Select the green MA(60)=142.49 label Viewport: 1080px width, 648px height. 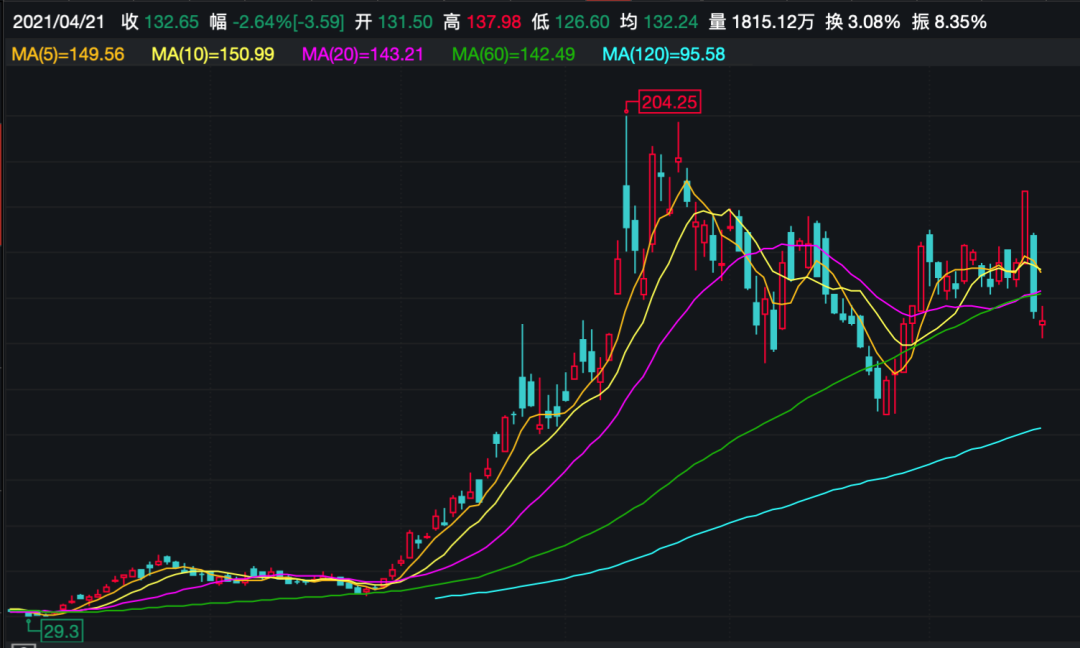click(513, 54)
